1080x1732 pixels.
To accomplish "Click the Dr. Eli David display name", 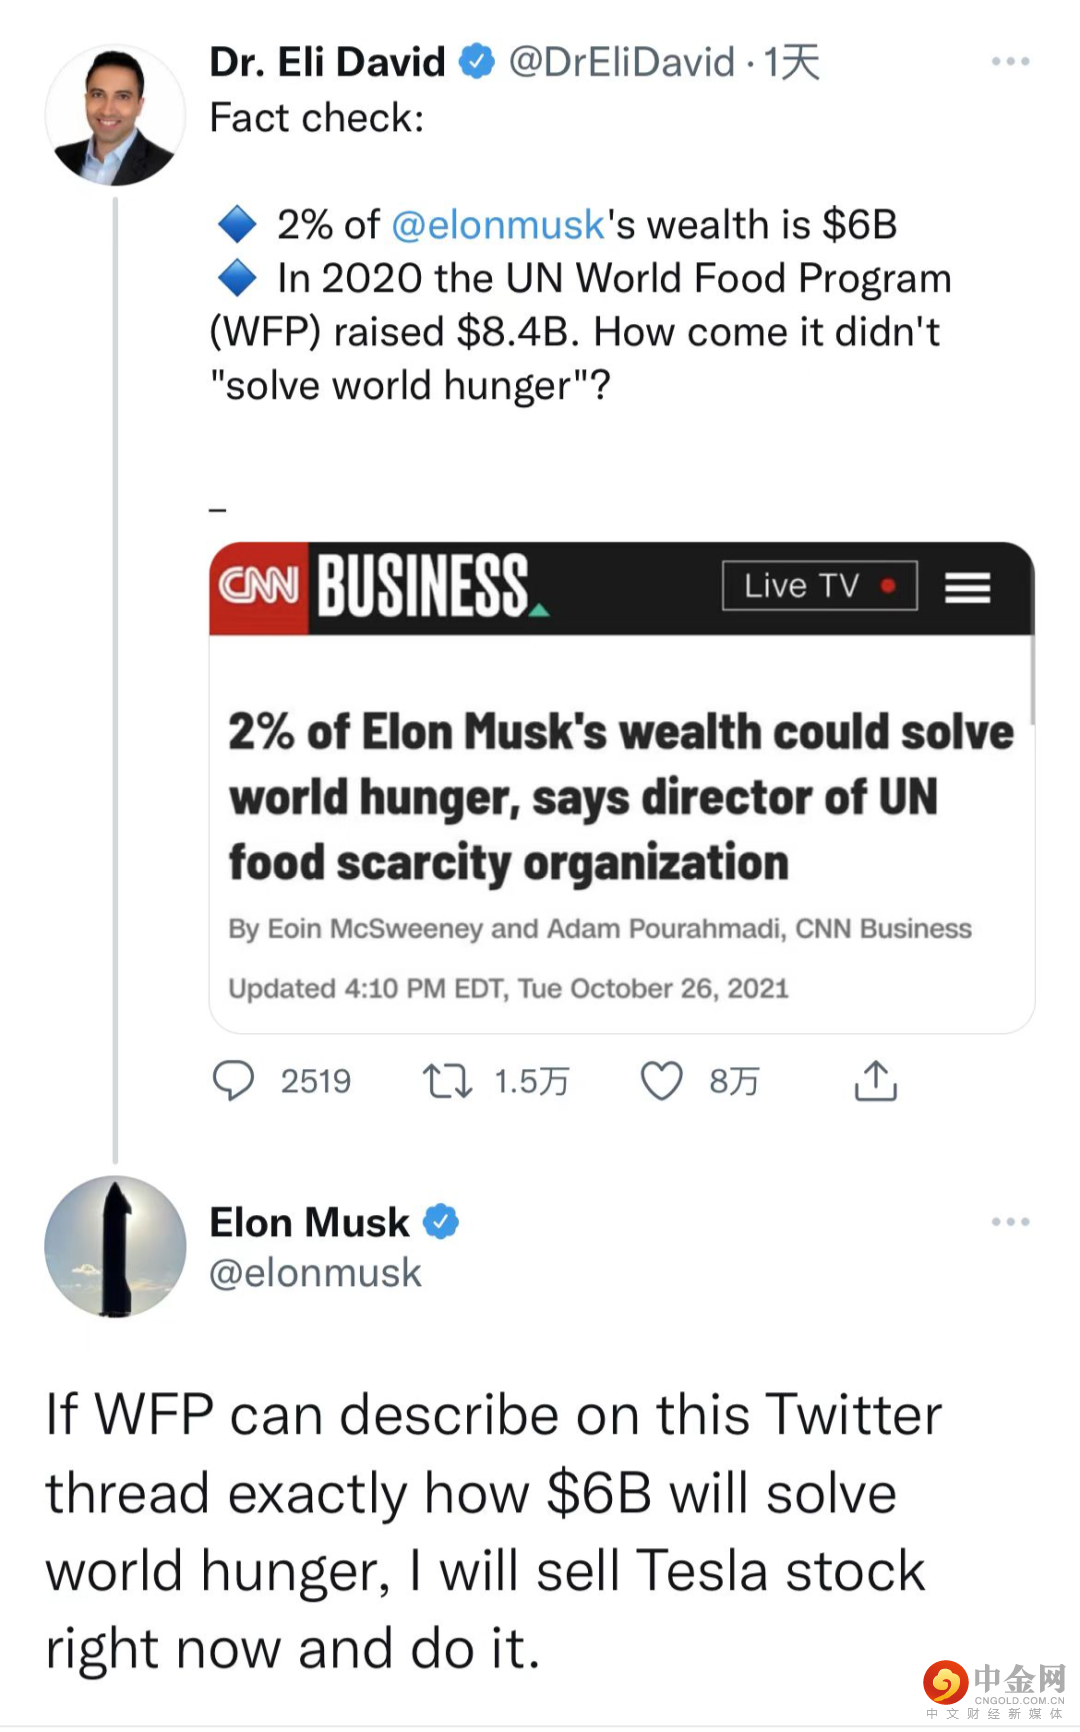I will tap(327, 62).
